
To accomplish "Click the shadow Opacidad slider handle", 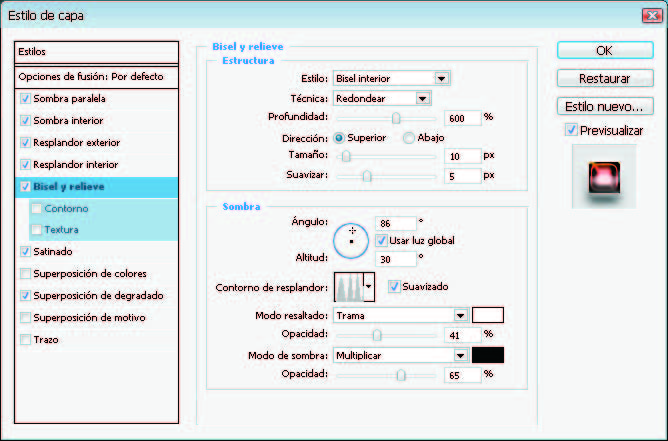I will 401,375.
